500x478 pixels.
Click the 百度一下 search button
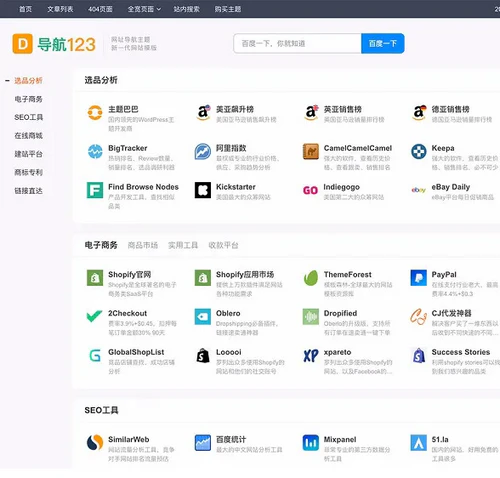[x=383, y=43]
